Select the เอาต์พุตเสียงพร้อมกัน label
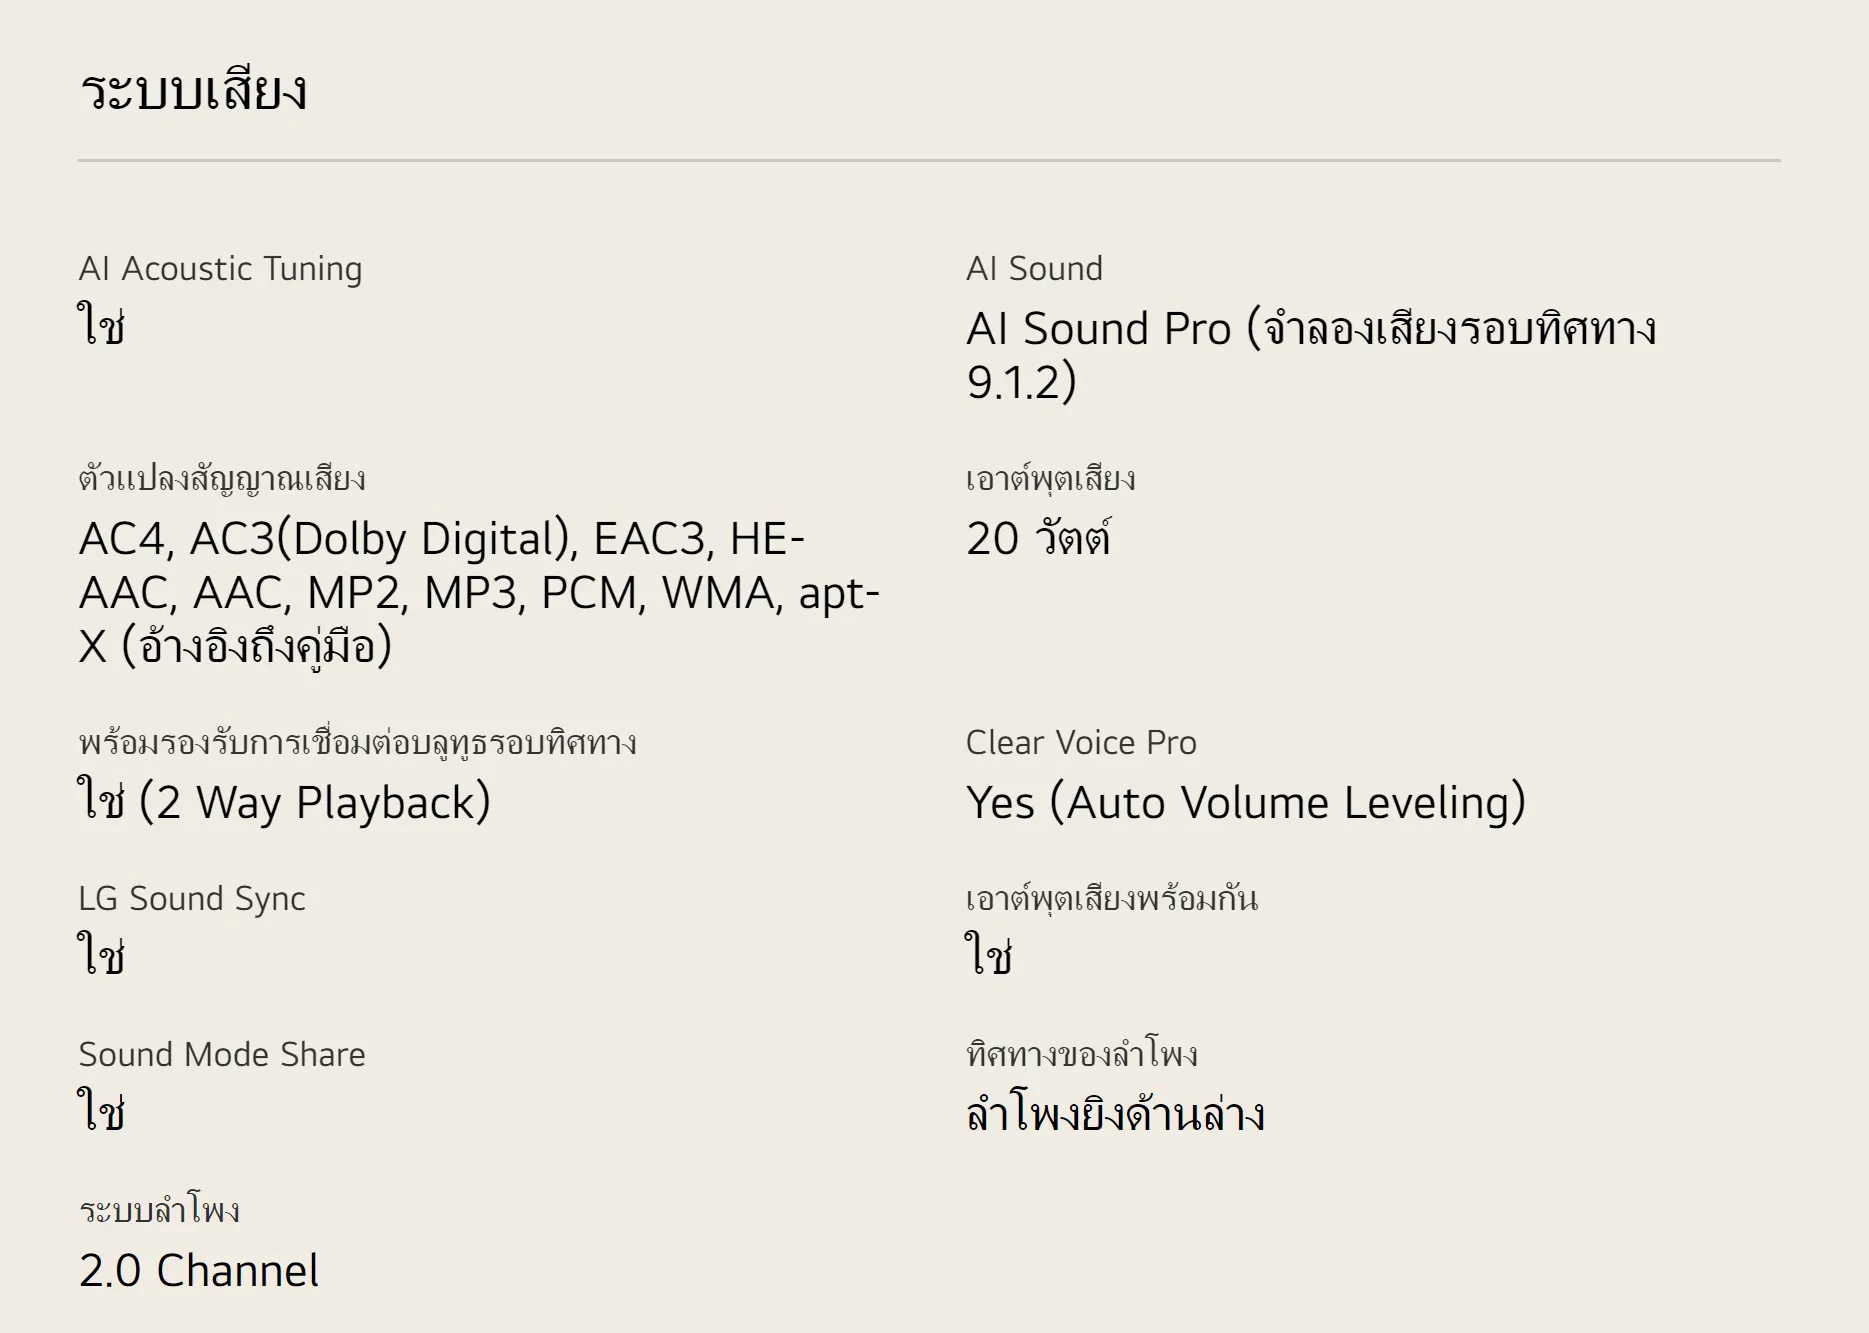 click(1111, 899)
